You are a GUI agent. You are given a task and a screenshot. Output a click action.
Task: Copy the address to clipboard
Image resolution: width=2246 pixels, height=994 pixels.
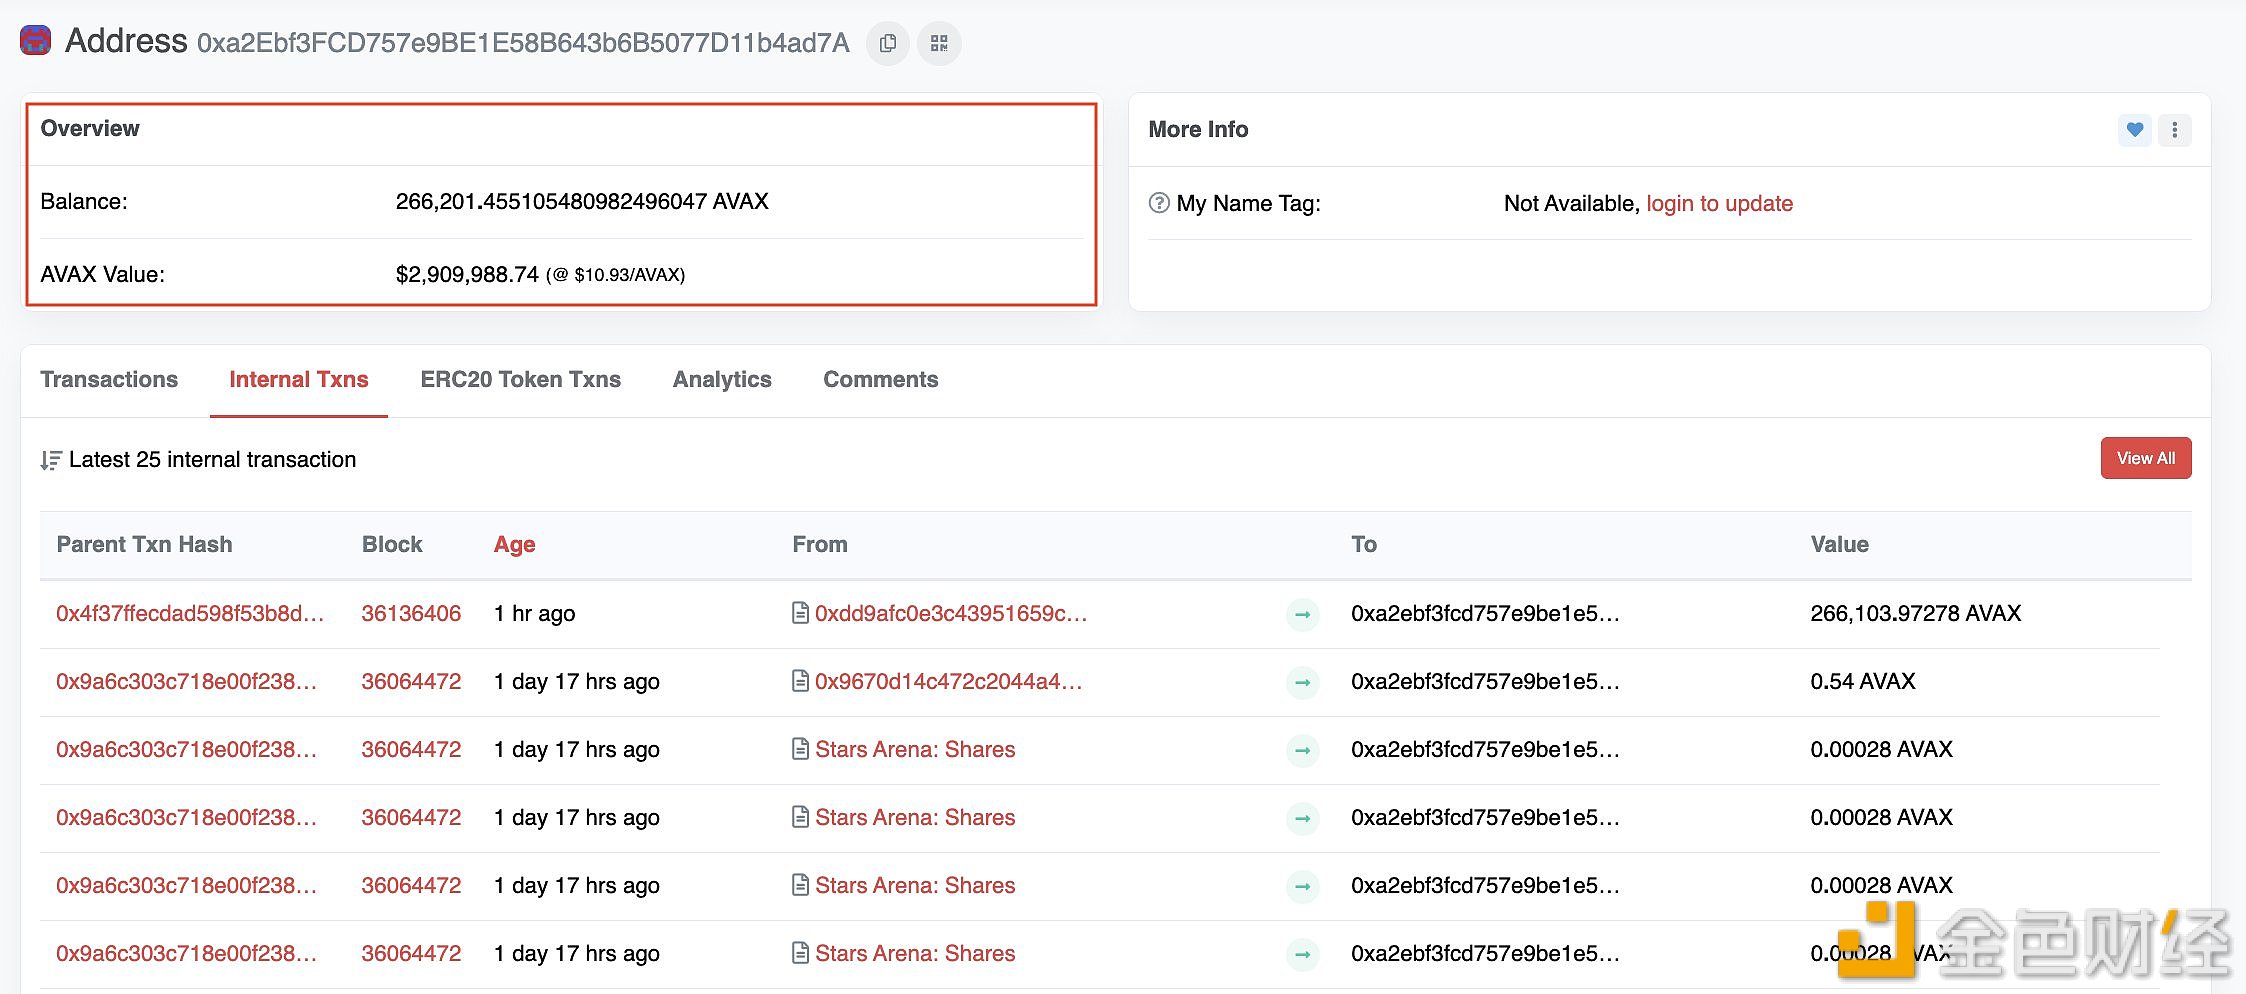[887, 43]
